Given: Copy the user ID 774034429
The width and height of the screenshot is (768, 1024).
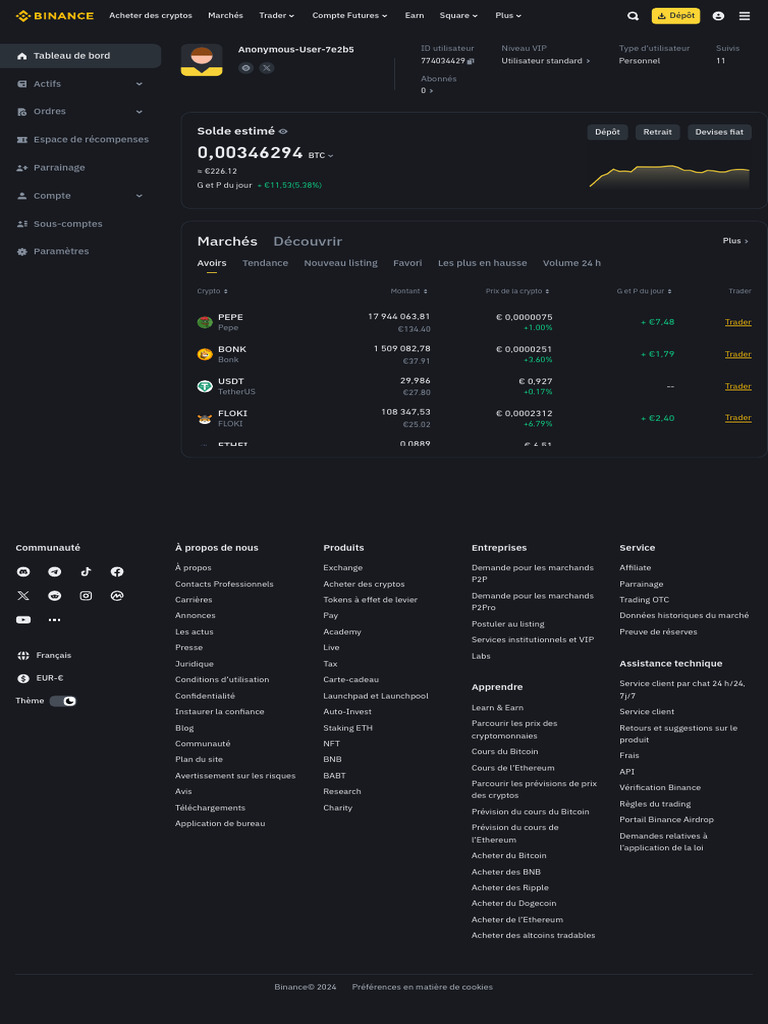Looking at the screenshot, I should tap(471, 61).
